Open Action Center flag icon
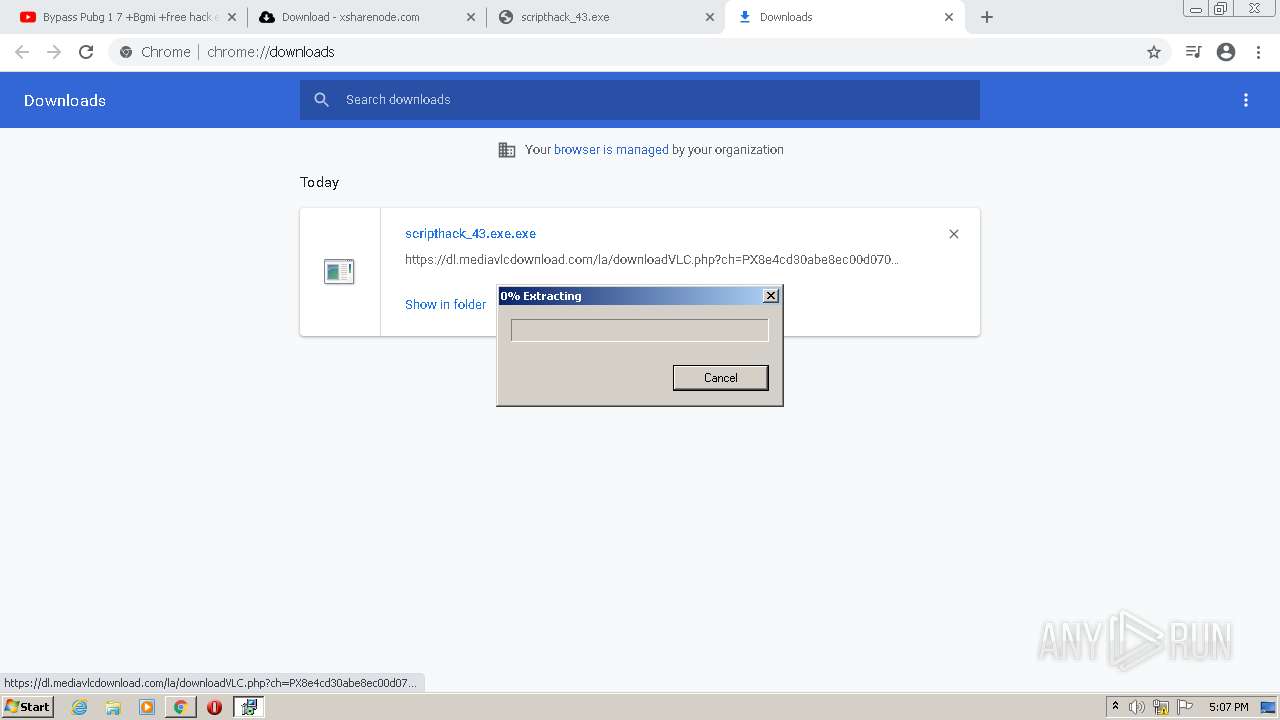 coord(1185,707)
